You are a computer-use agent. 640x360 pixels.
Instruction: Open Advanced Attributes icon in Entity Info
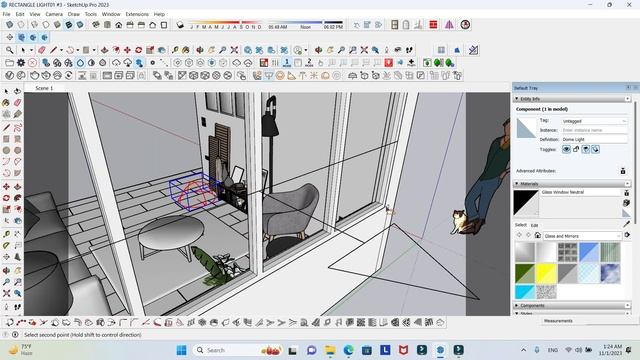623,171
